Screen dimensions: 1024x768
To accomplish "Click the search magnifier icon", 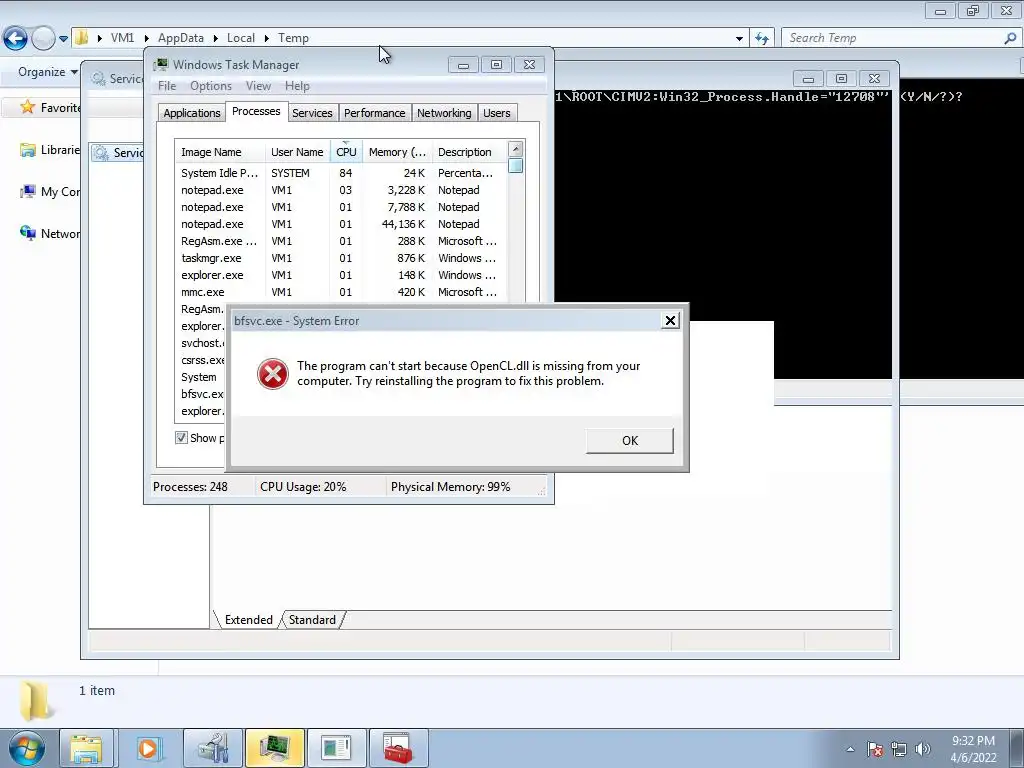I will click(x=1010, y=38).
